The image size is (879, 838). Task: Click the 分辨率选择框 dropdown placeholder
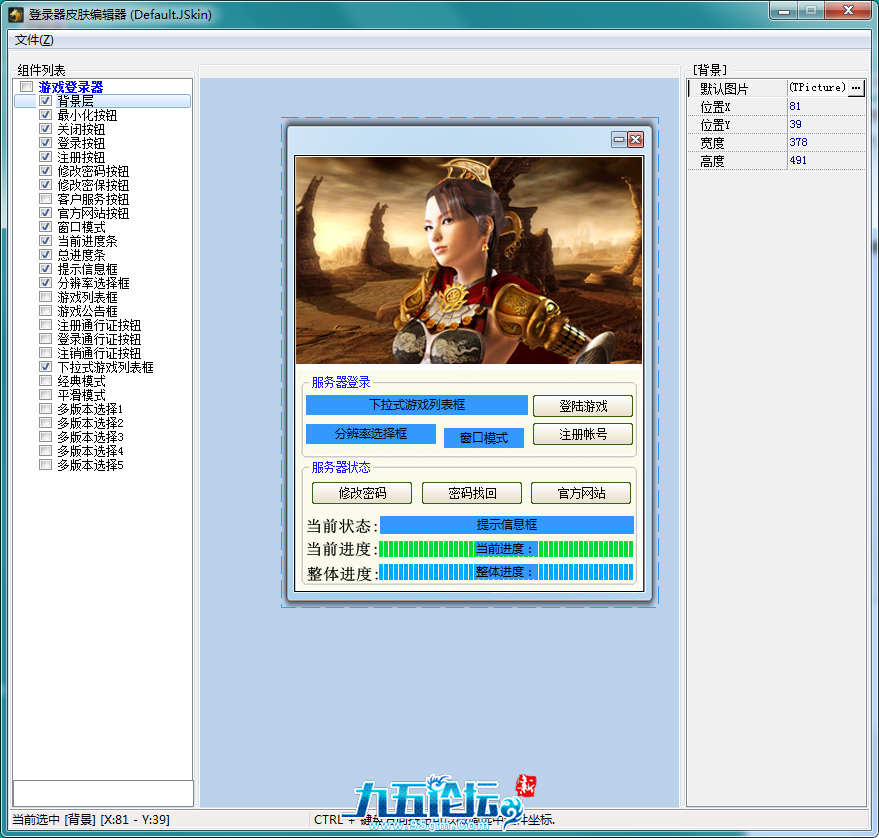(x=370, y=434)
